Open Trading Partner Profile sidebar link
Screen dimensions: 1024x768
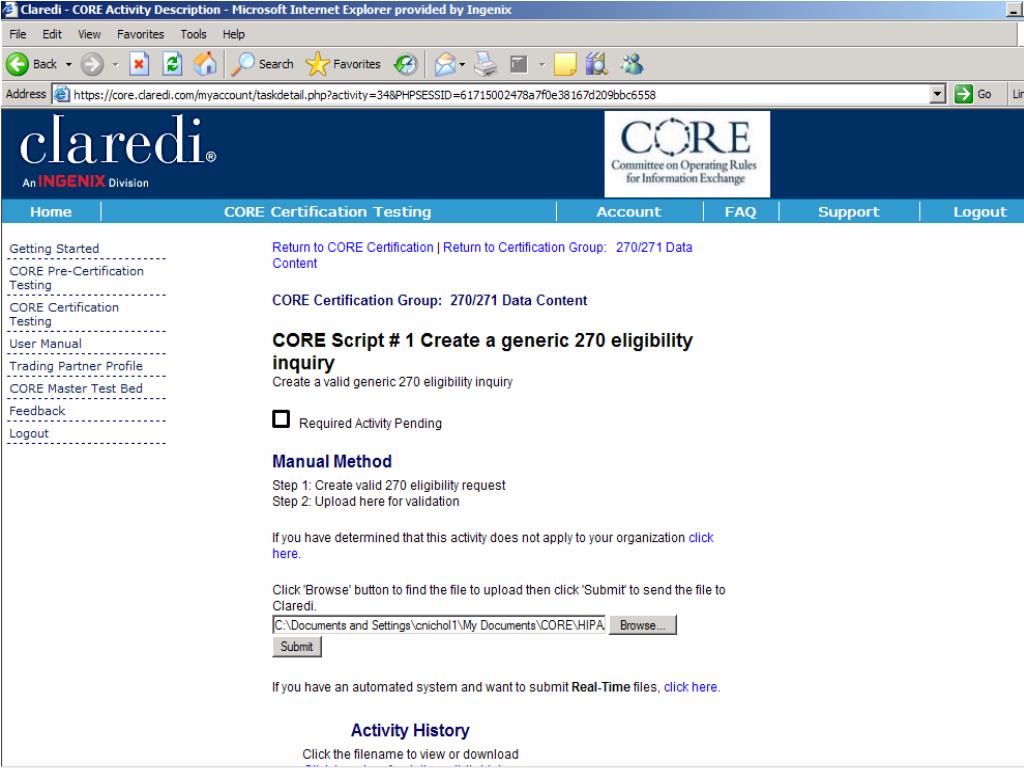tap(76, 366)
